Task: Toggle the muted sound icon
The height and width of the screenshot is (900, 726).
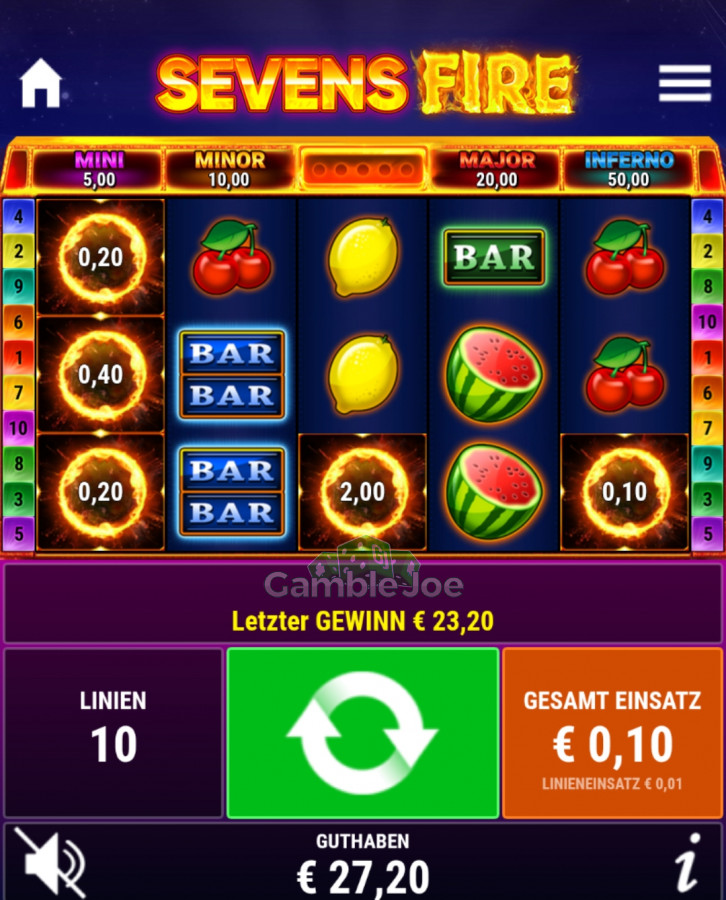Action: [x=49, y=863]
